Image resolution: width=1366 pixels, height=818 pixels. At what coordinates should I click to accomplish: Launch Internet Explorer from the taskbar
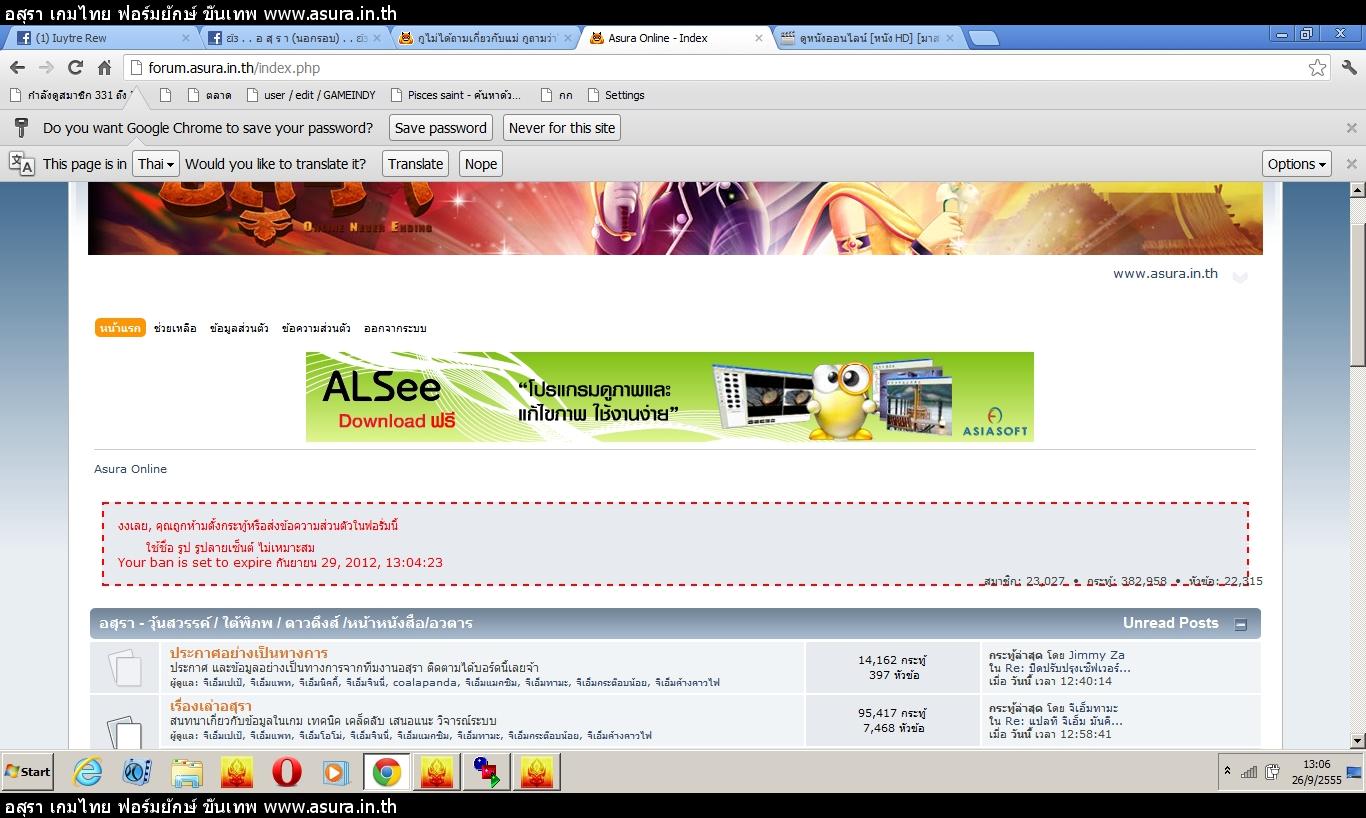pos(88,772)
